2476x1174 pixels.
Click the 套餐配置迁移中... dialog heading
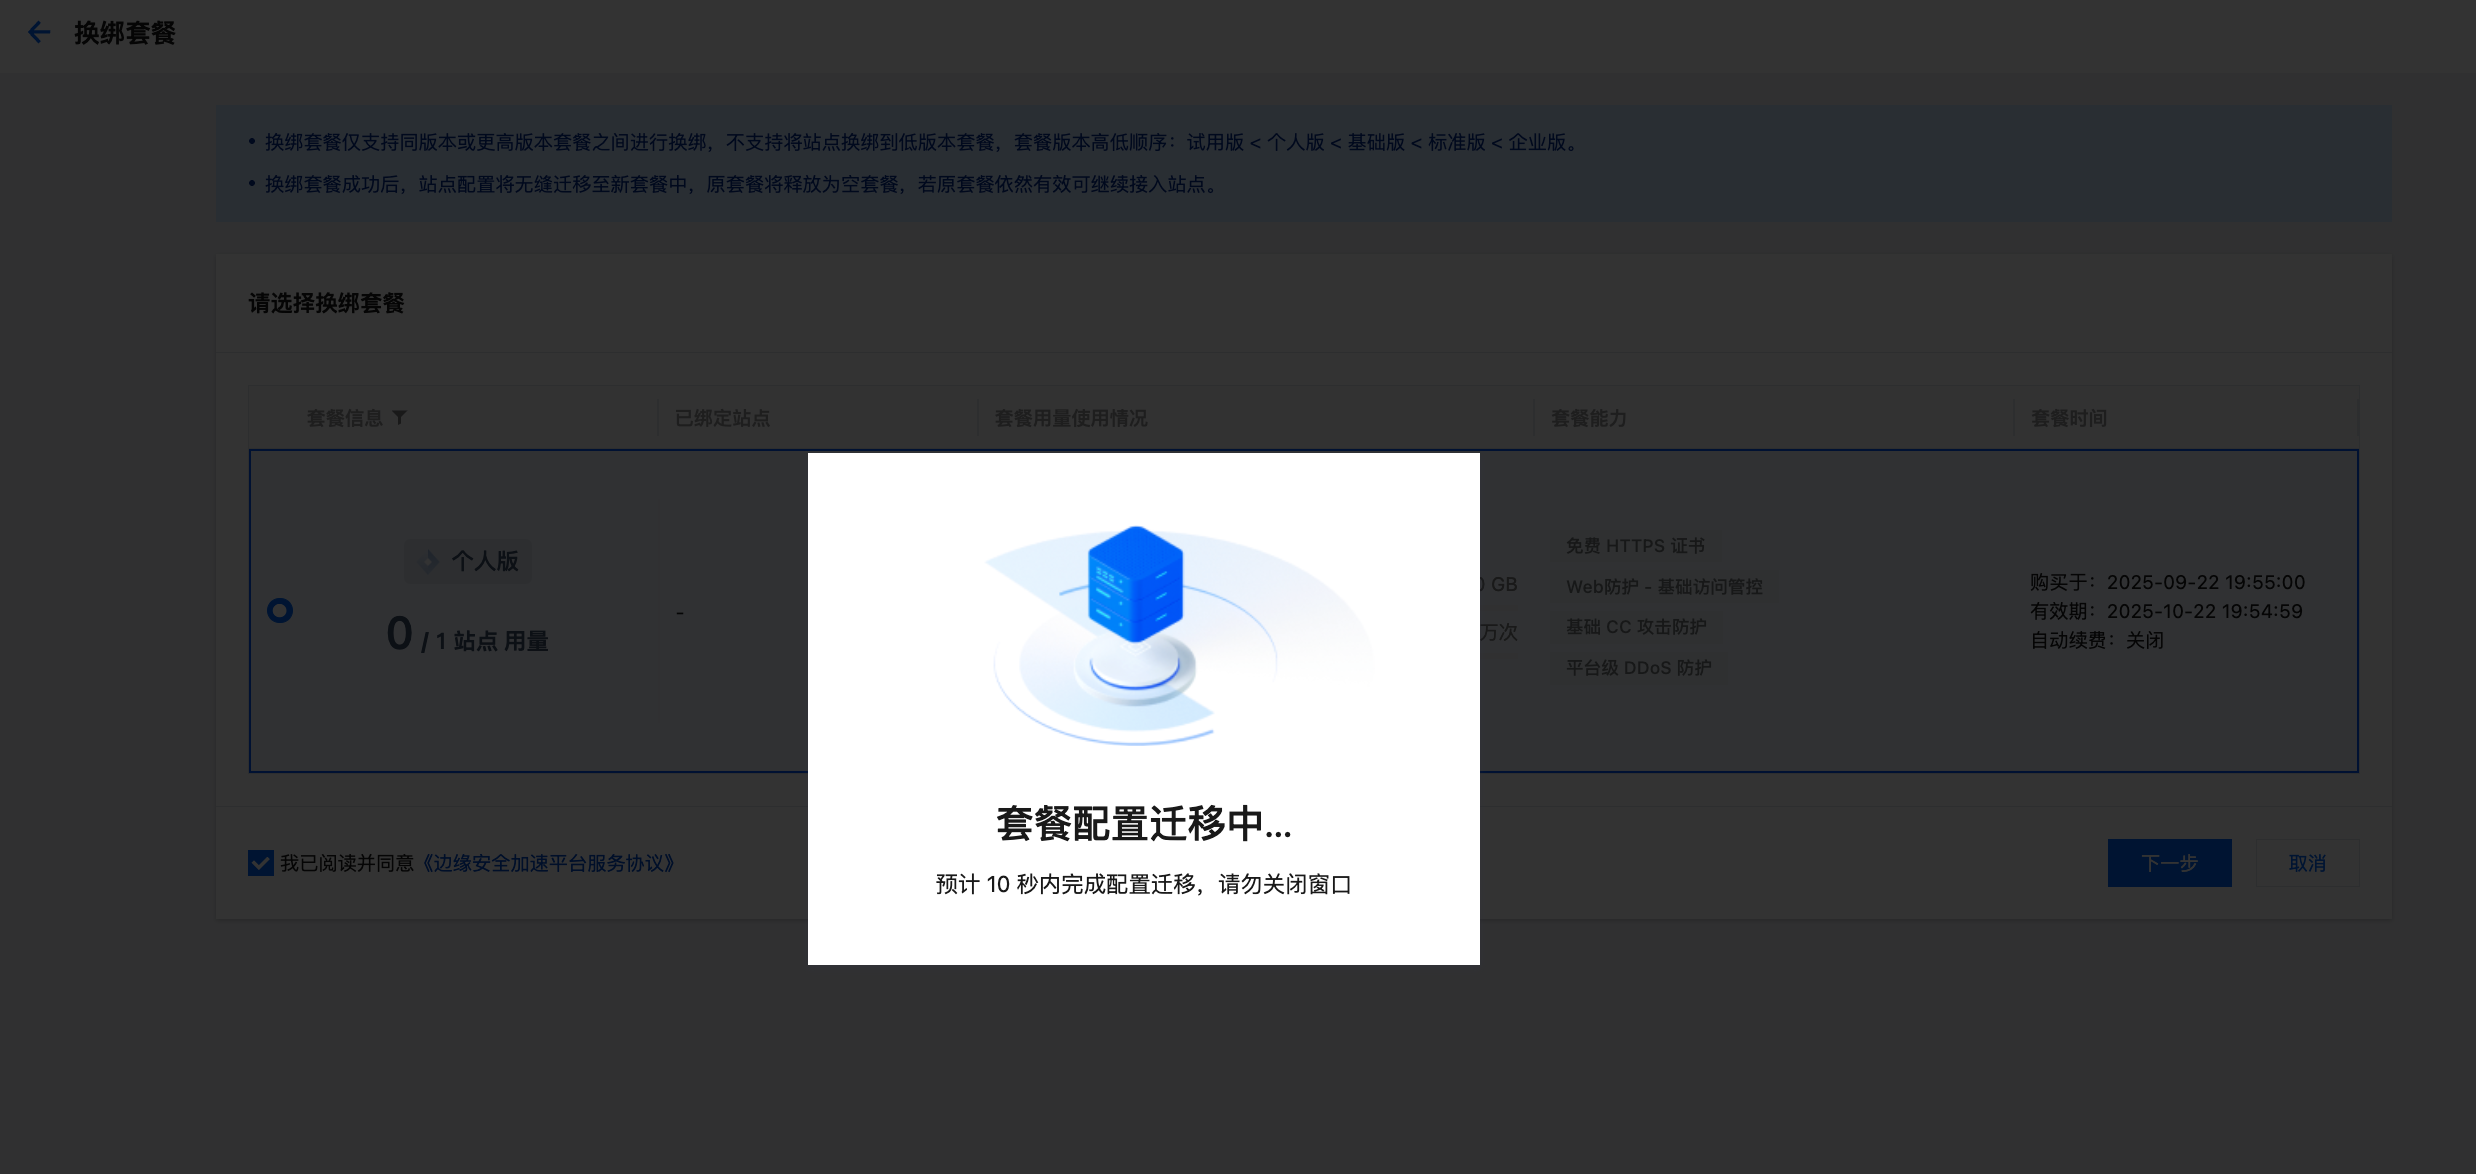(x=1143, y=824)
